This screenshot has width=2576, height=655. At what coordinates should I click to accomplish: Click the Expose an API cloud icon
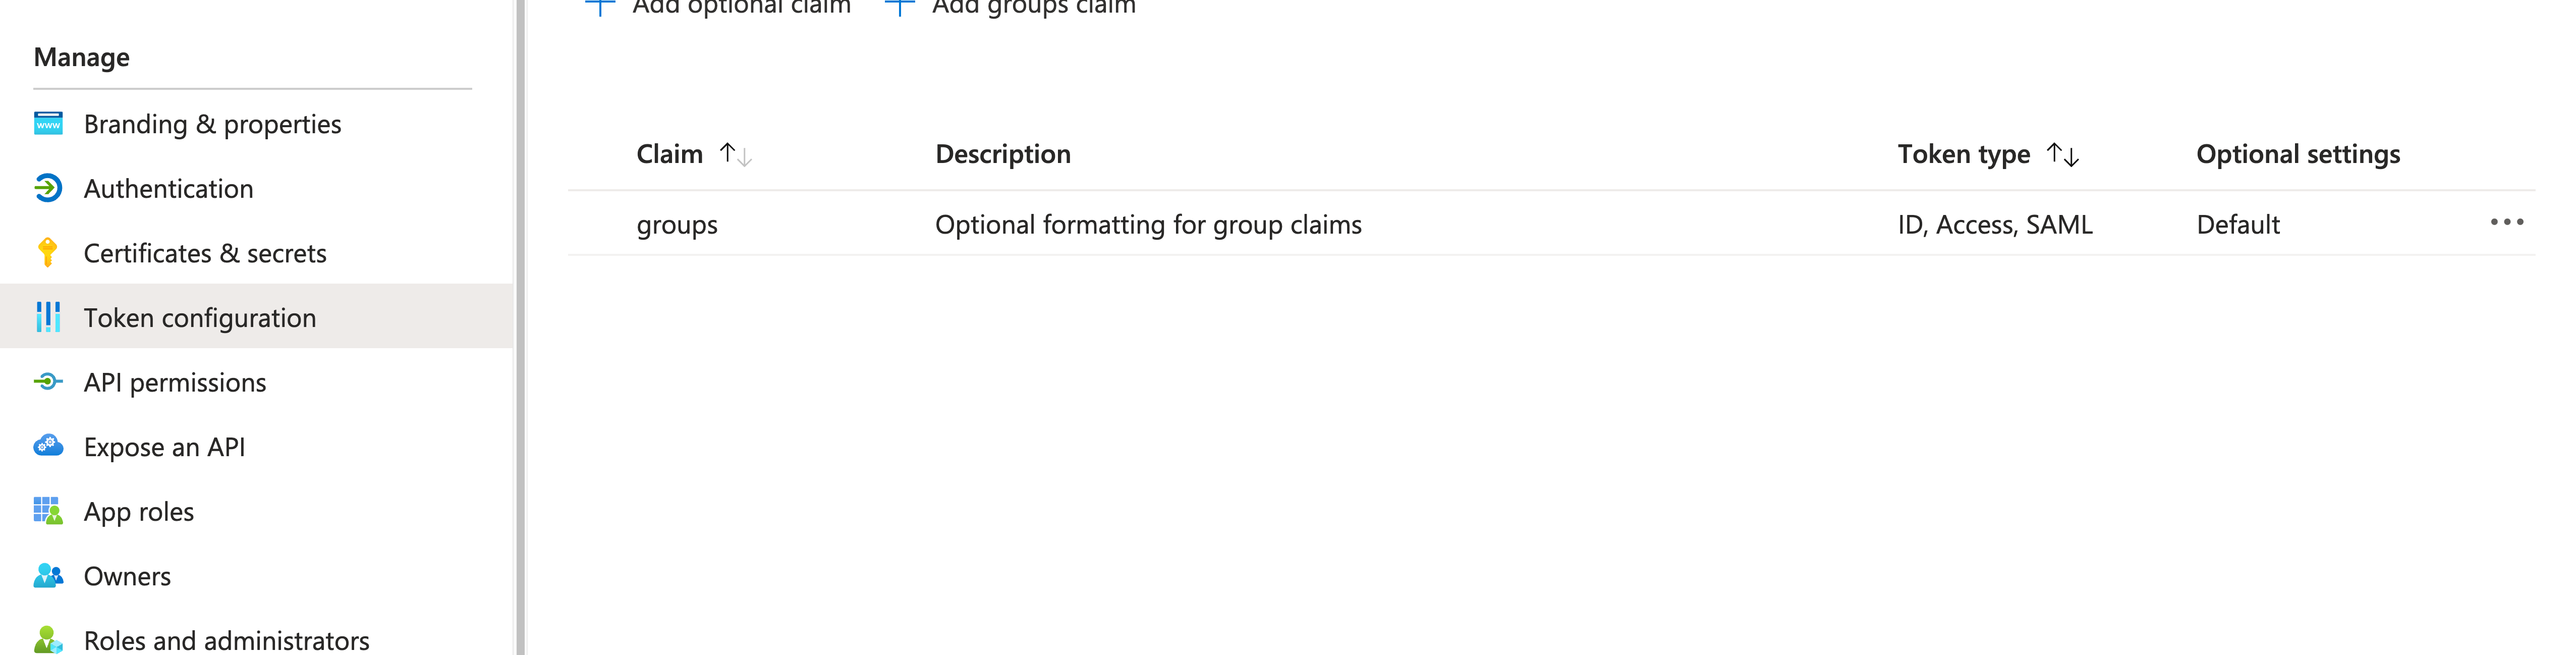[x=48, y=446]
